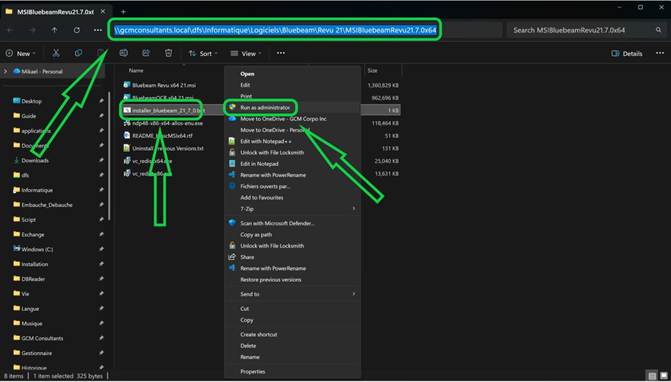Select ndp48-x86-x64-allos-enu.exe file
Image resolution: width=671 pixels, height=382 pixels.
tap(167, 123)
